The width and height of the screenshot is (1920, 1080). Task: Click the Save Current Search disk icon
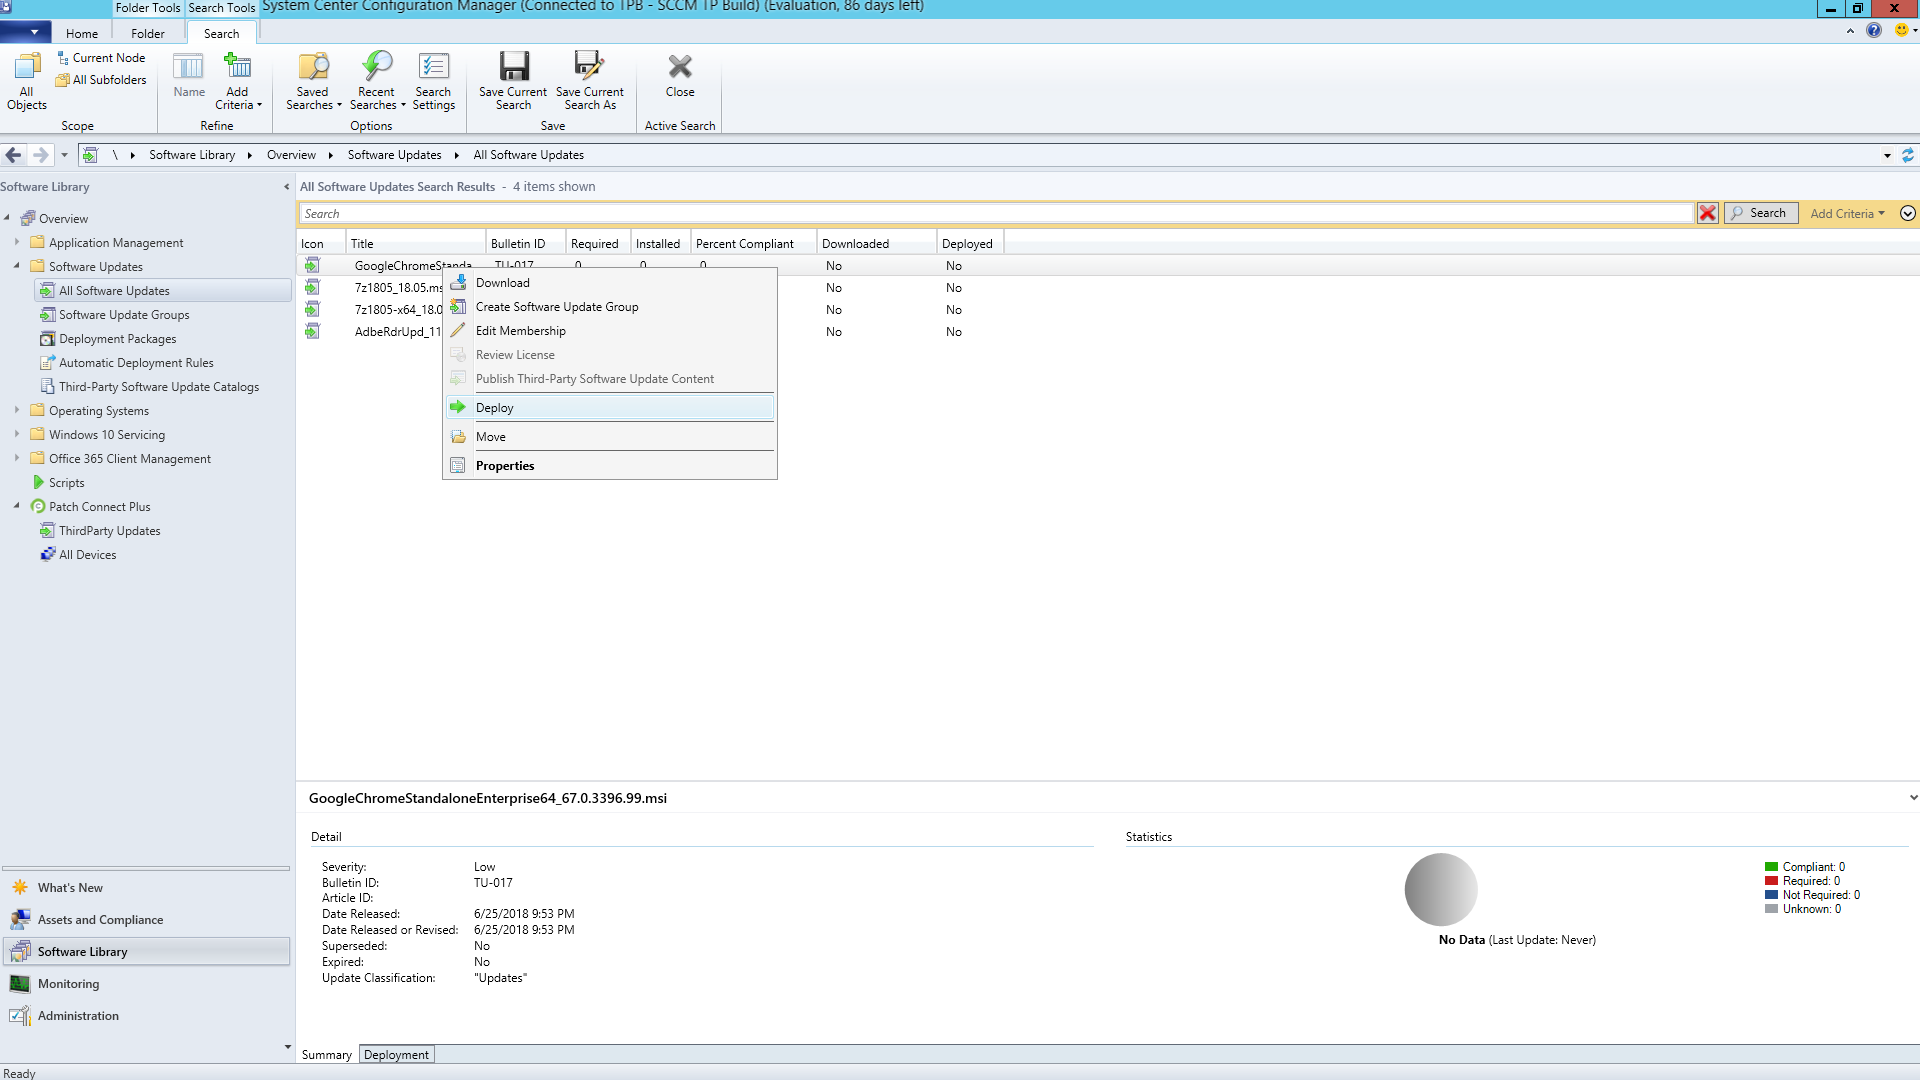coord(513,67)
